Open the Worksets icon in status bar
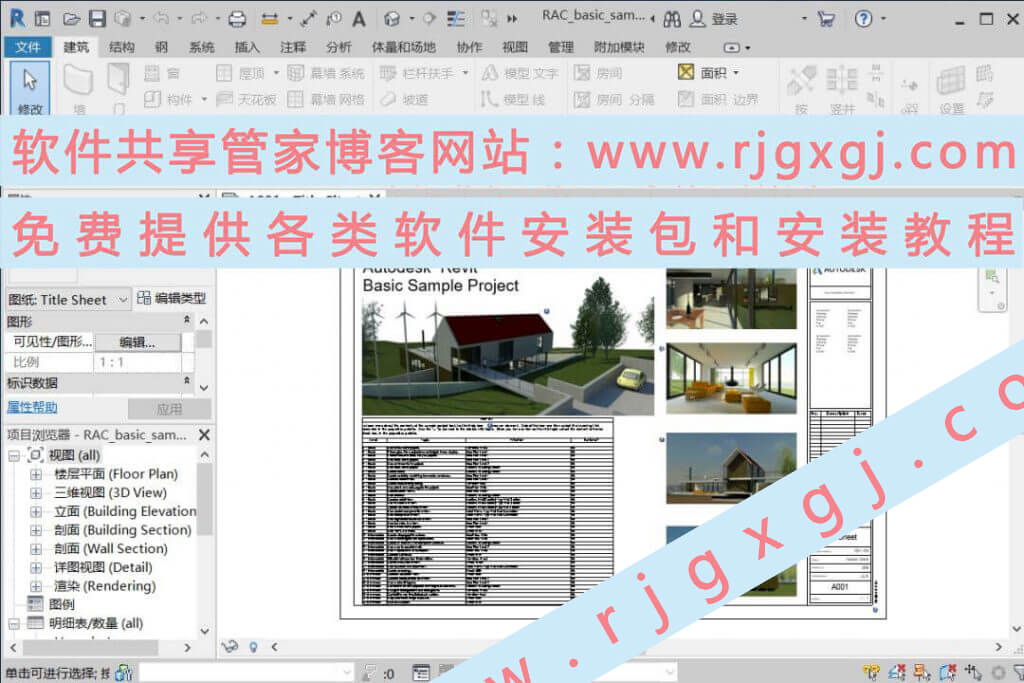The height and width of the screenshot is (683, 1024). tap(123, 672)
